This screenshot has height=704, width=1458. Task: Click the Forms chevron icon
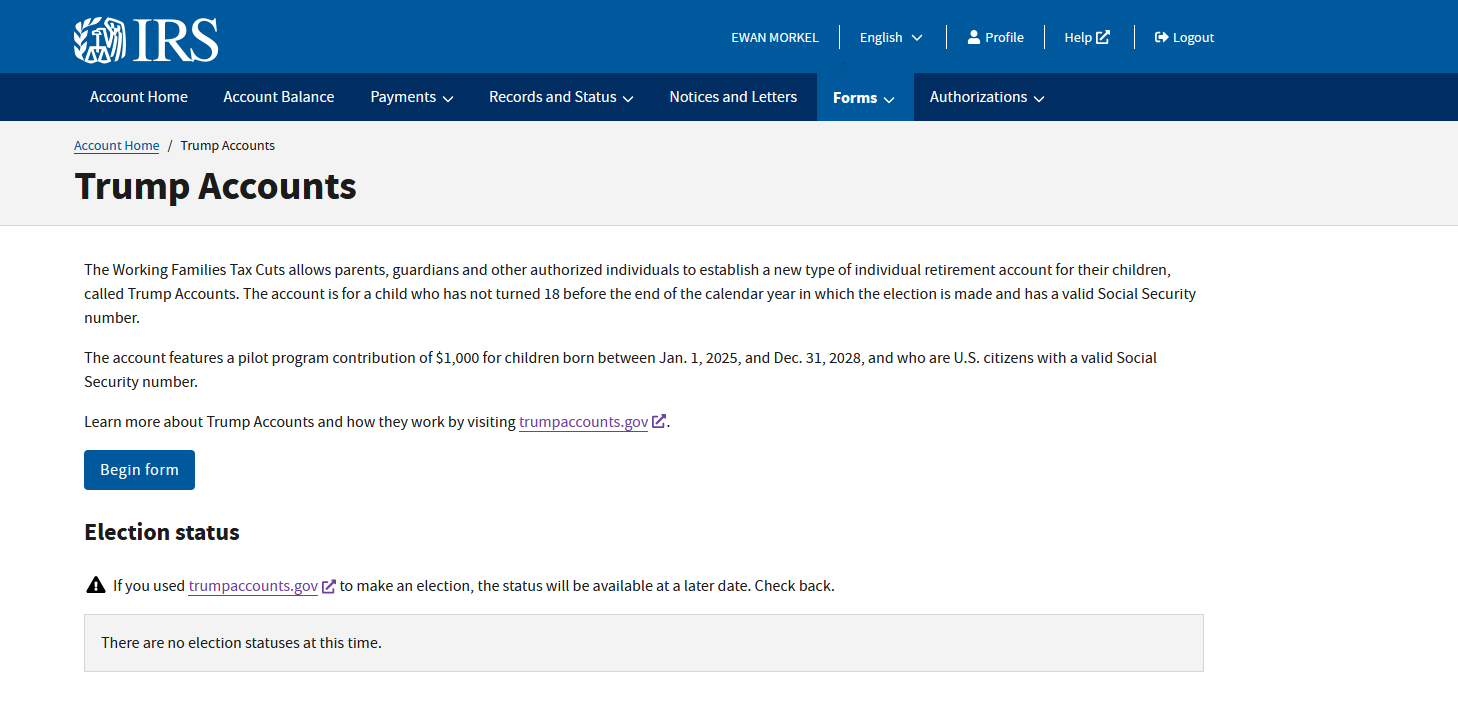(889, 99)
